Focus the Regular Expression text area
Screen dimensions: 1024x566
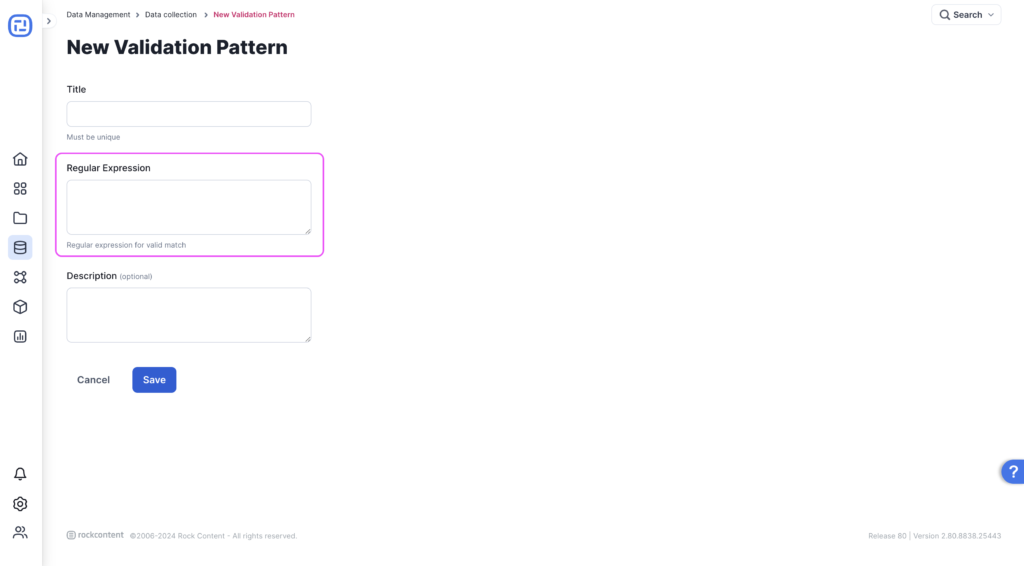[x=189, y=208]
